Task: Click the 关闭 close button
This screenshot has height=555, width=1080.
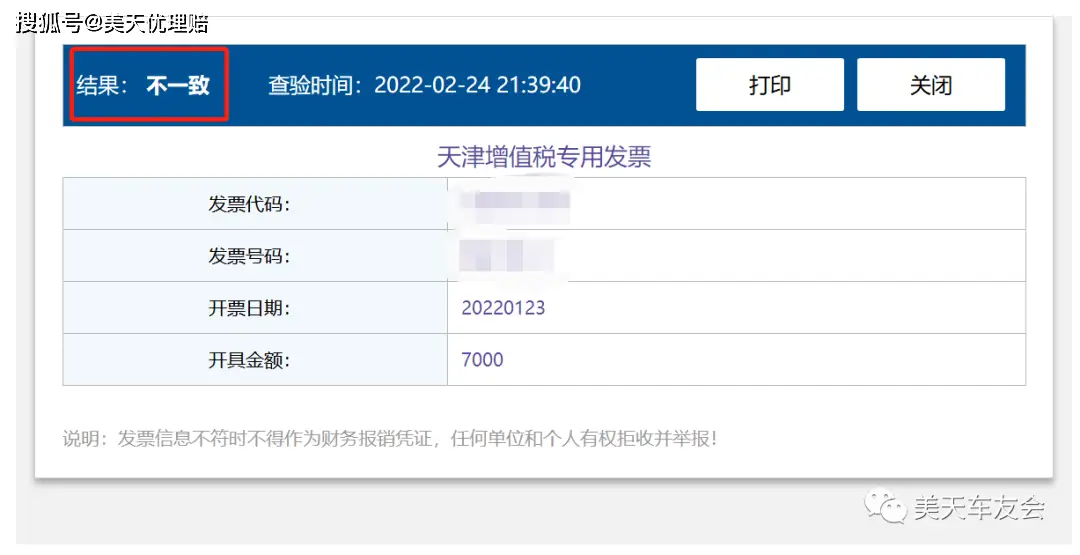Action: [931, 85]
